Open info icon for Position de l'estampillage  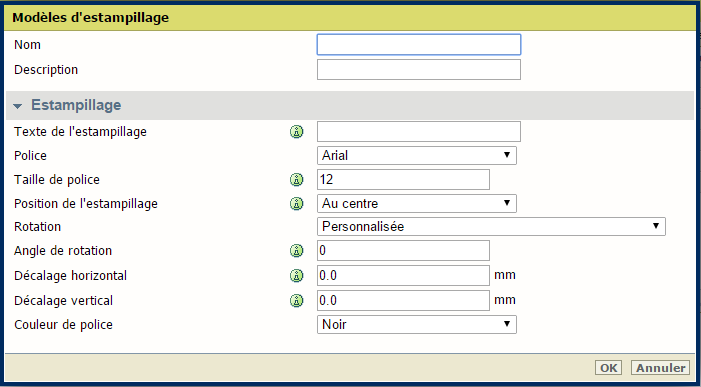[x=296, y=204]
